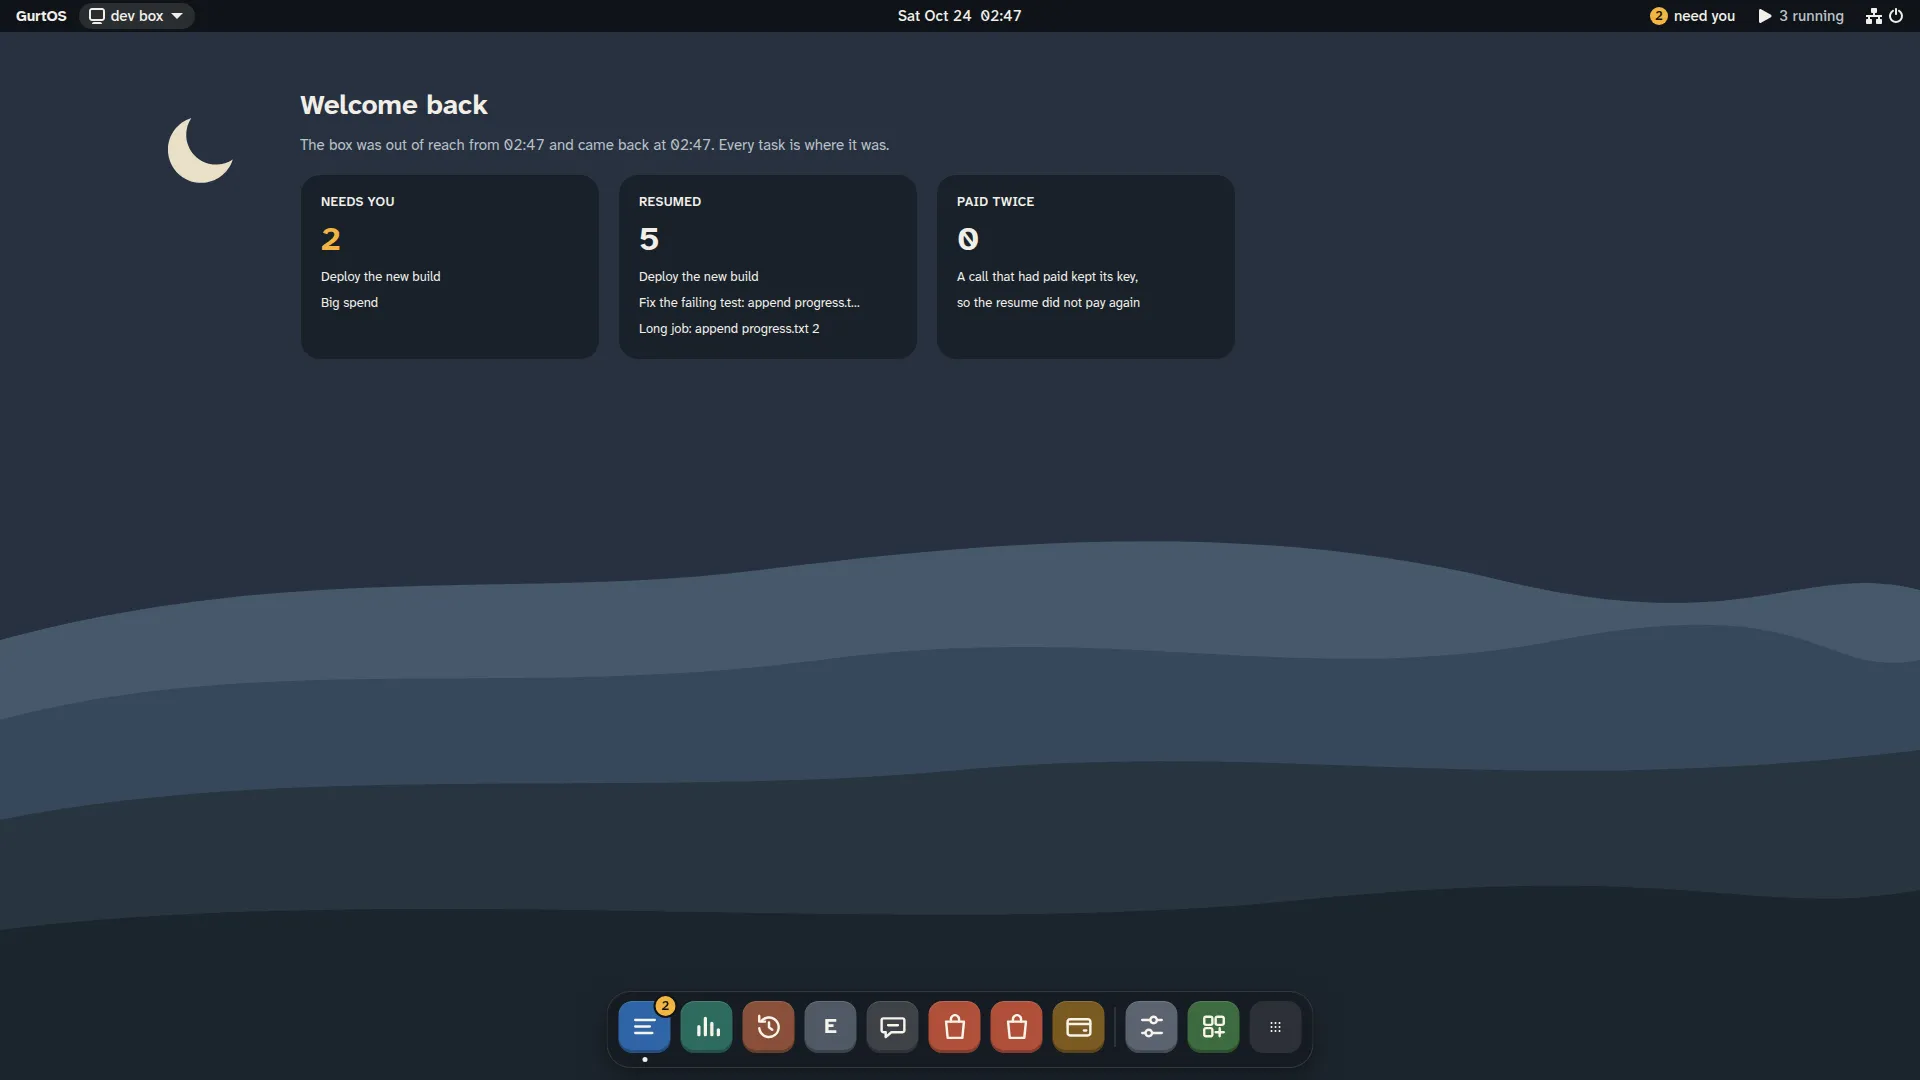Expand the dev box dropdown
This screenshot has height=1080, width=1920.
pyautogui.click(x=137, y=16)
